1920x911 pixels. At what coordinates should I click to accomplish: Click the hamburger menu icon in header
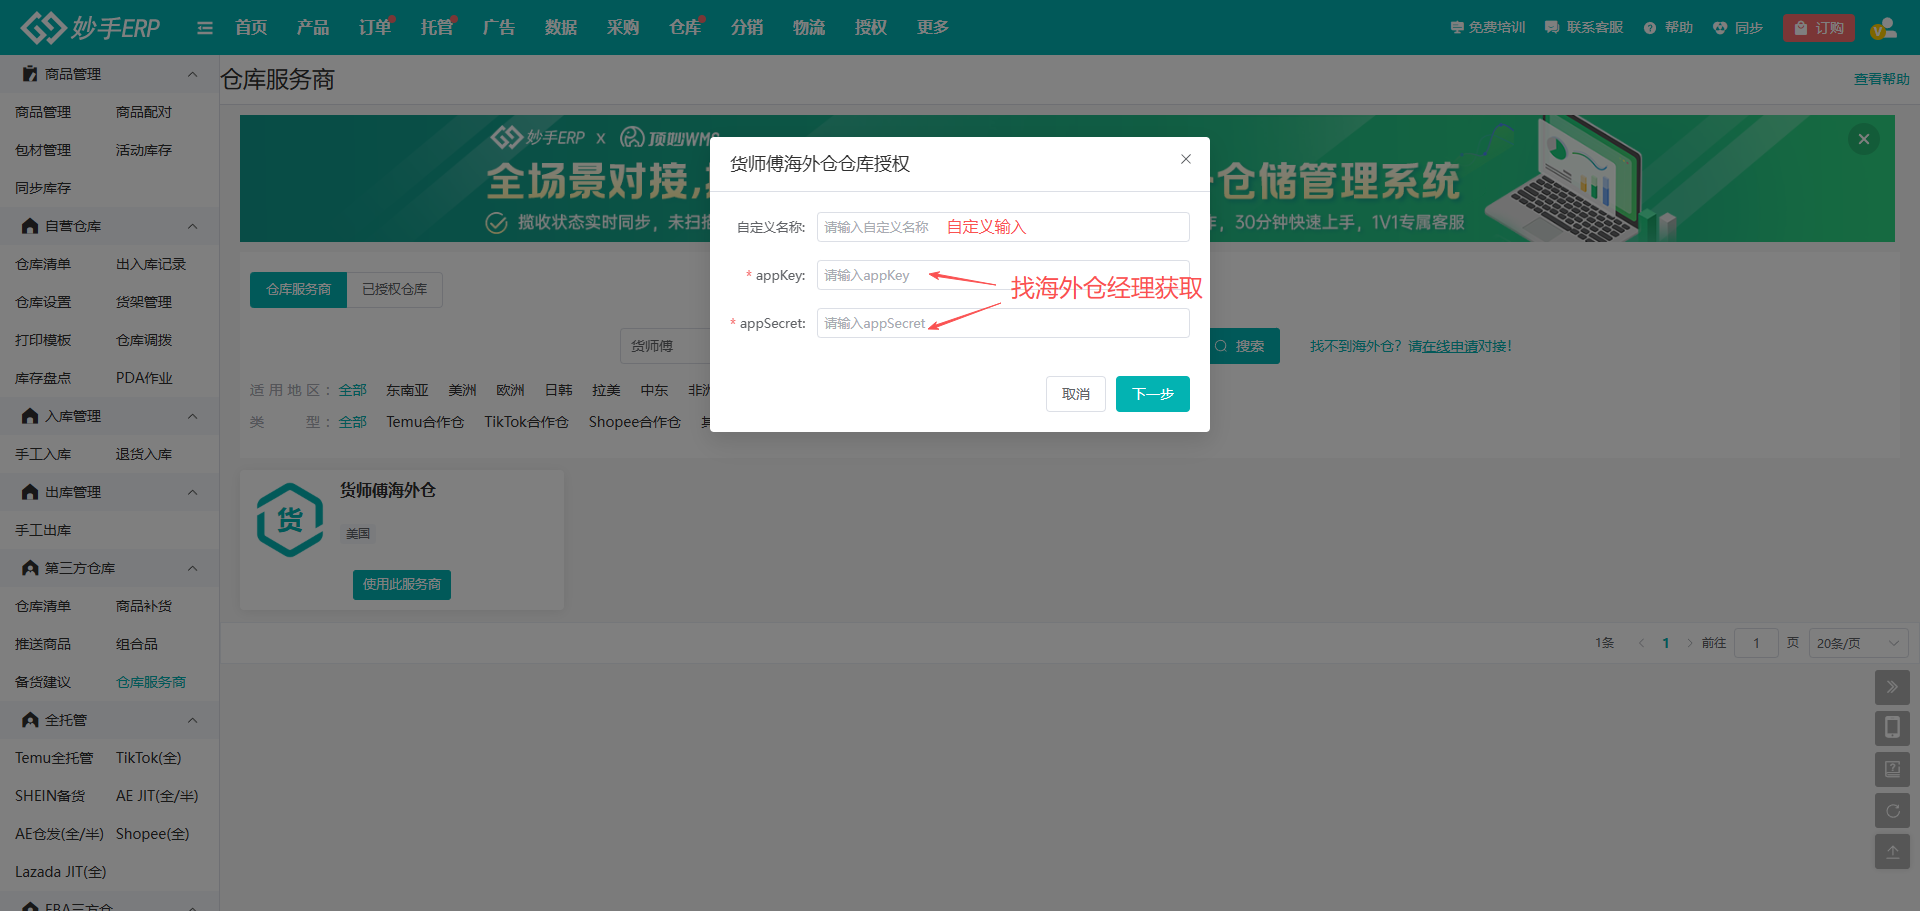205,28
